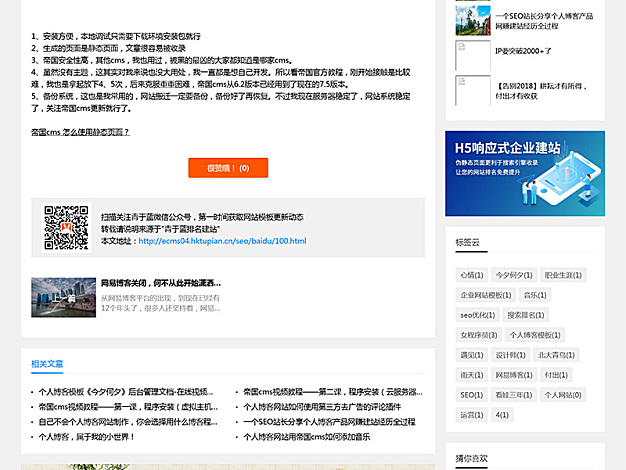Click broken image beside IP要突破2000+了
This screenshot has height=470, width=626.
473,56
